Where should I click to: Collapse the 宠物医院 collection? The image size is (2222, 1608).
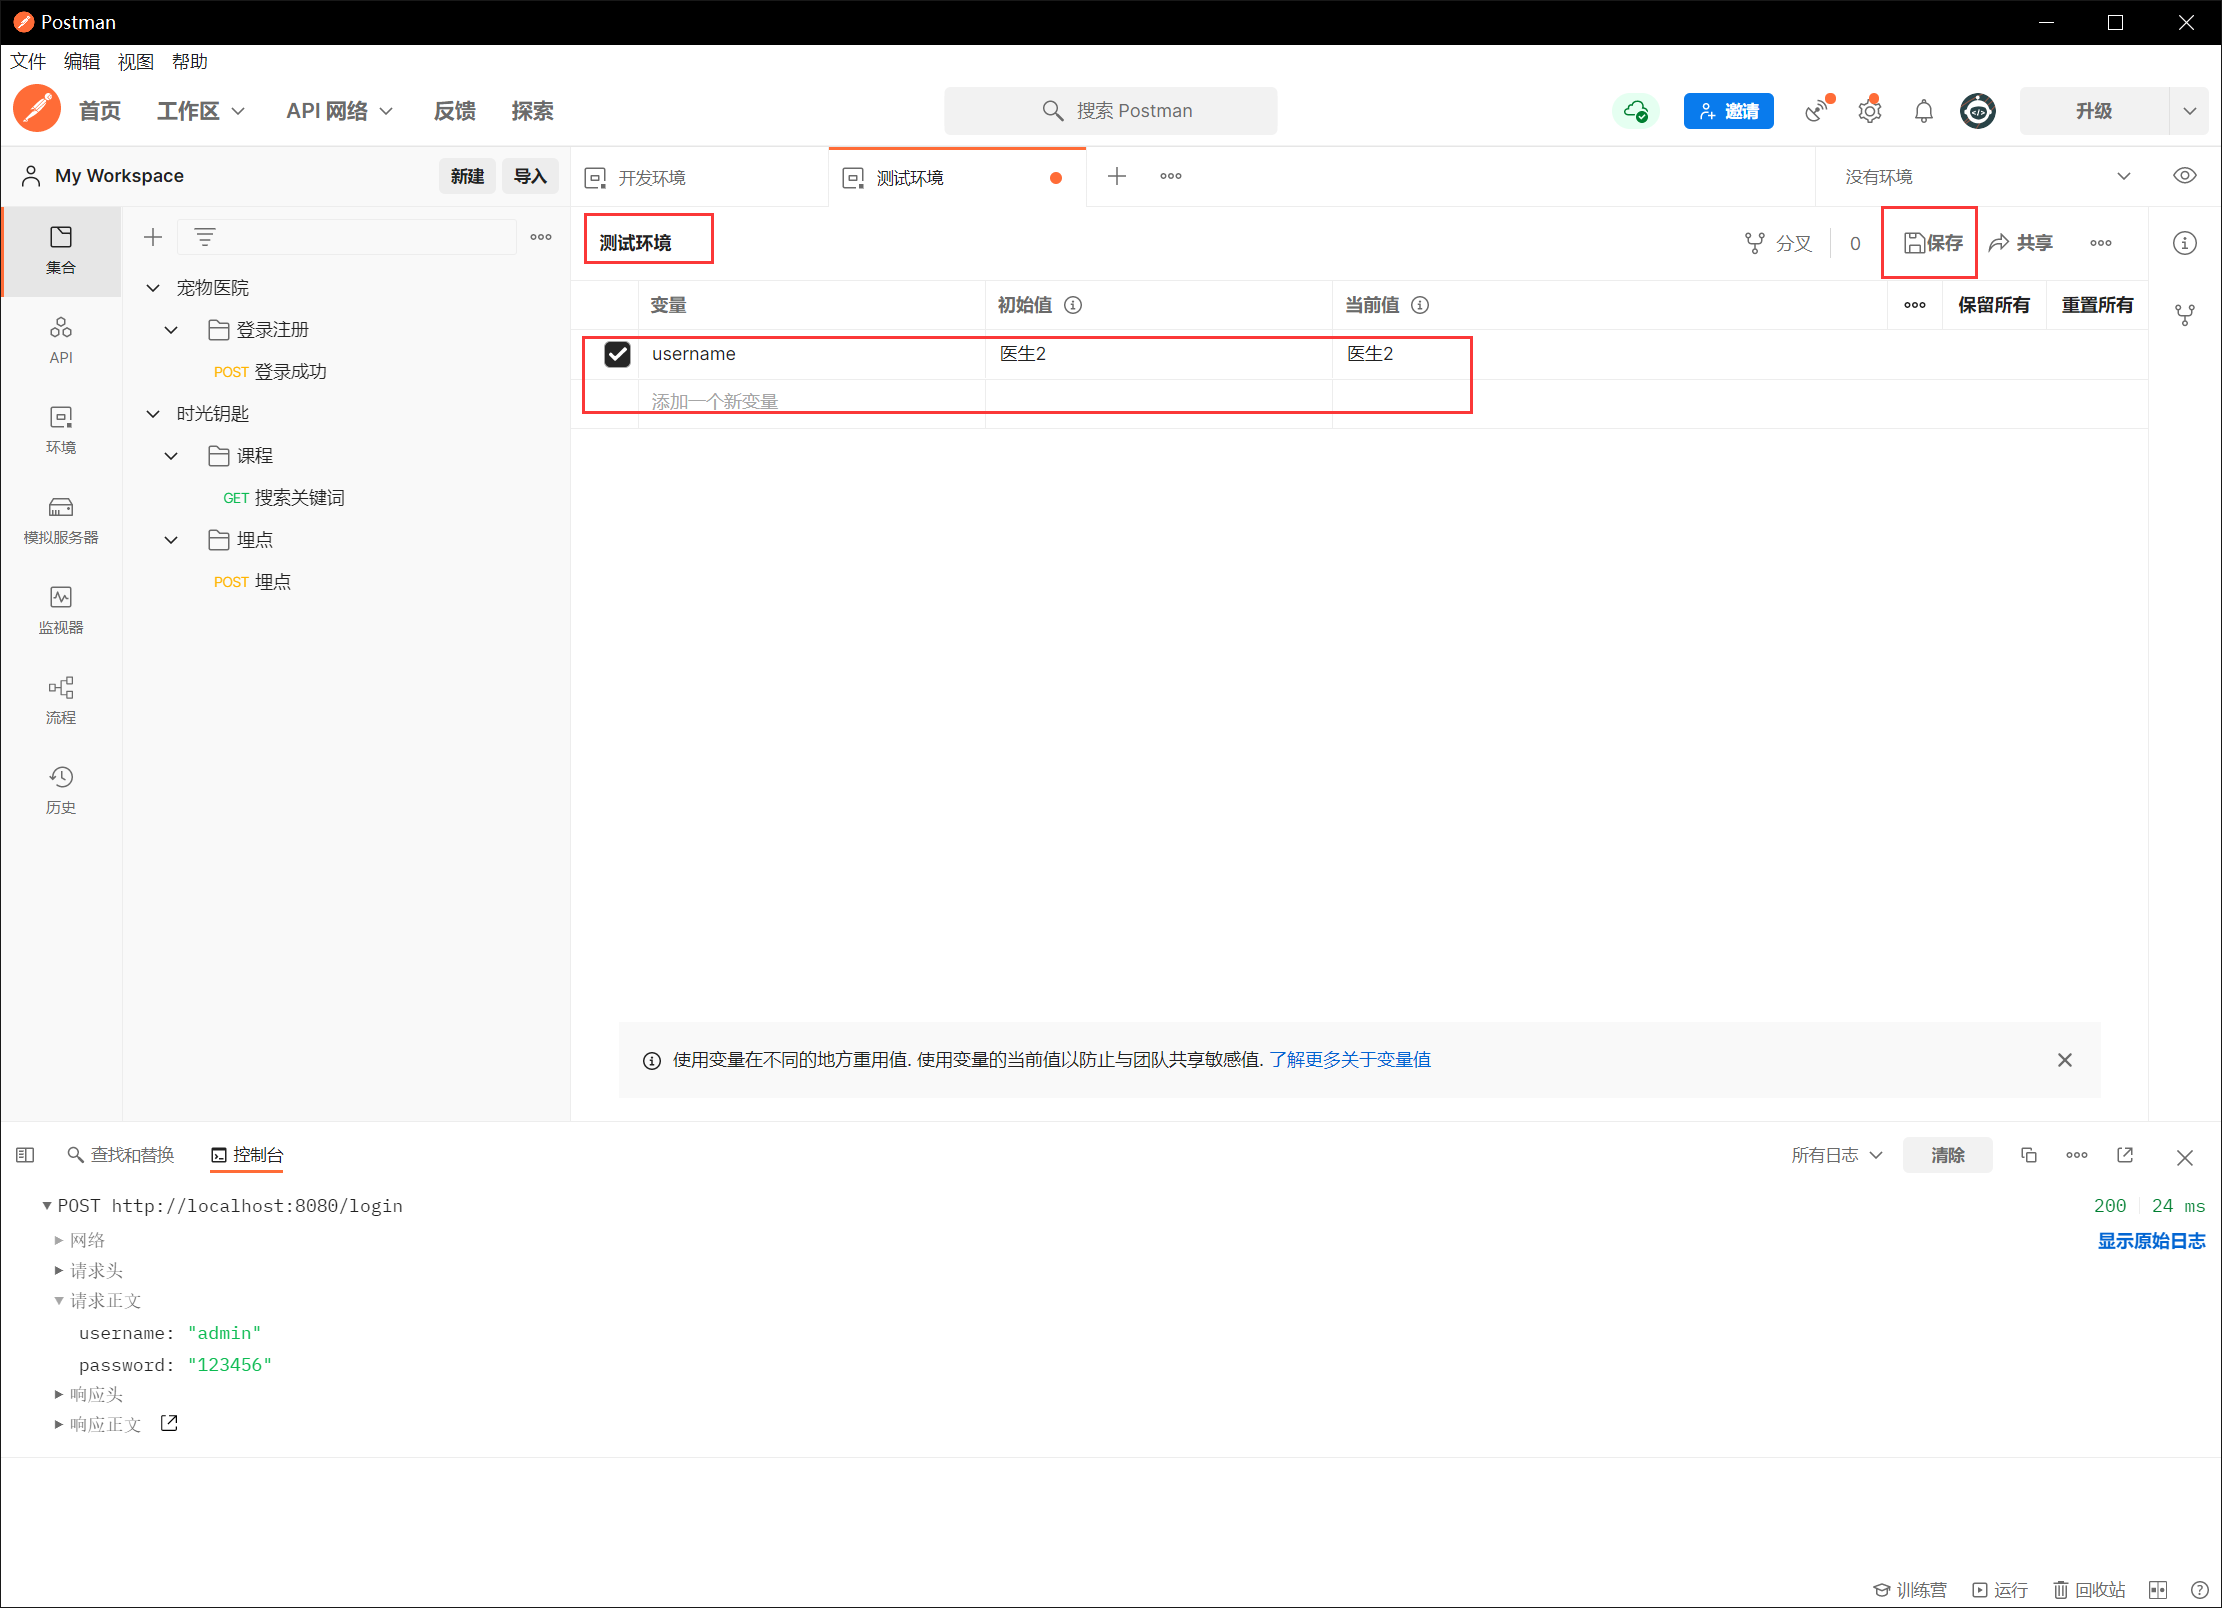[x=153, y=288]
